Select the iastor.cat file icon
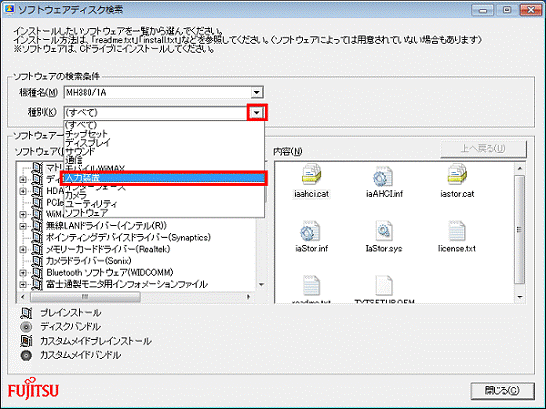 point(457,174)
